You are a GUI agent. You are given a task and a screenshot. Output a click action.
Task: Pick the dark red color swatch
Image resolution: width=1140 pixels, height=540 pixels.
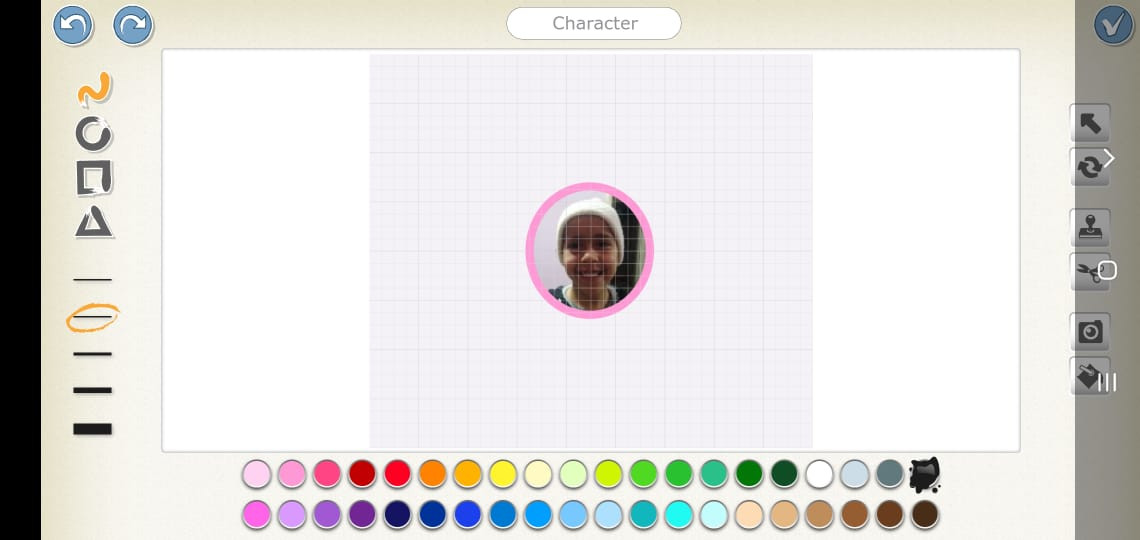click(362, 474)
